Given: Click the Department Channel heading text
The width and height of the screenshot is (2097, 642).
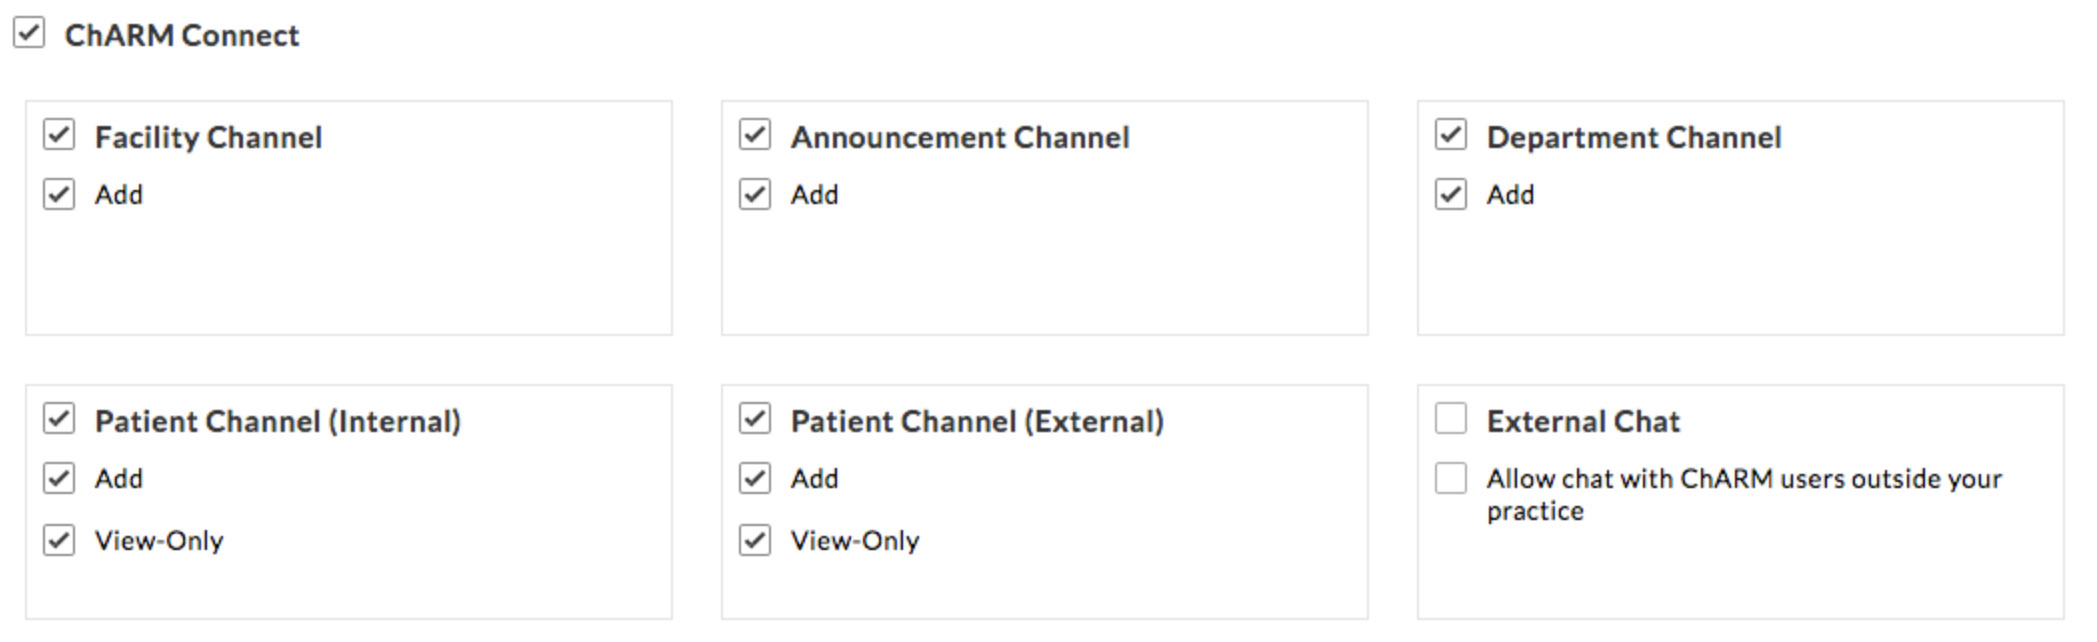Looking at the screenshot, I should click(1633, 138).
